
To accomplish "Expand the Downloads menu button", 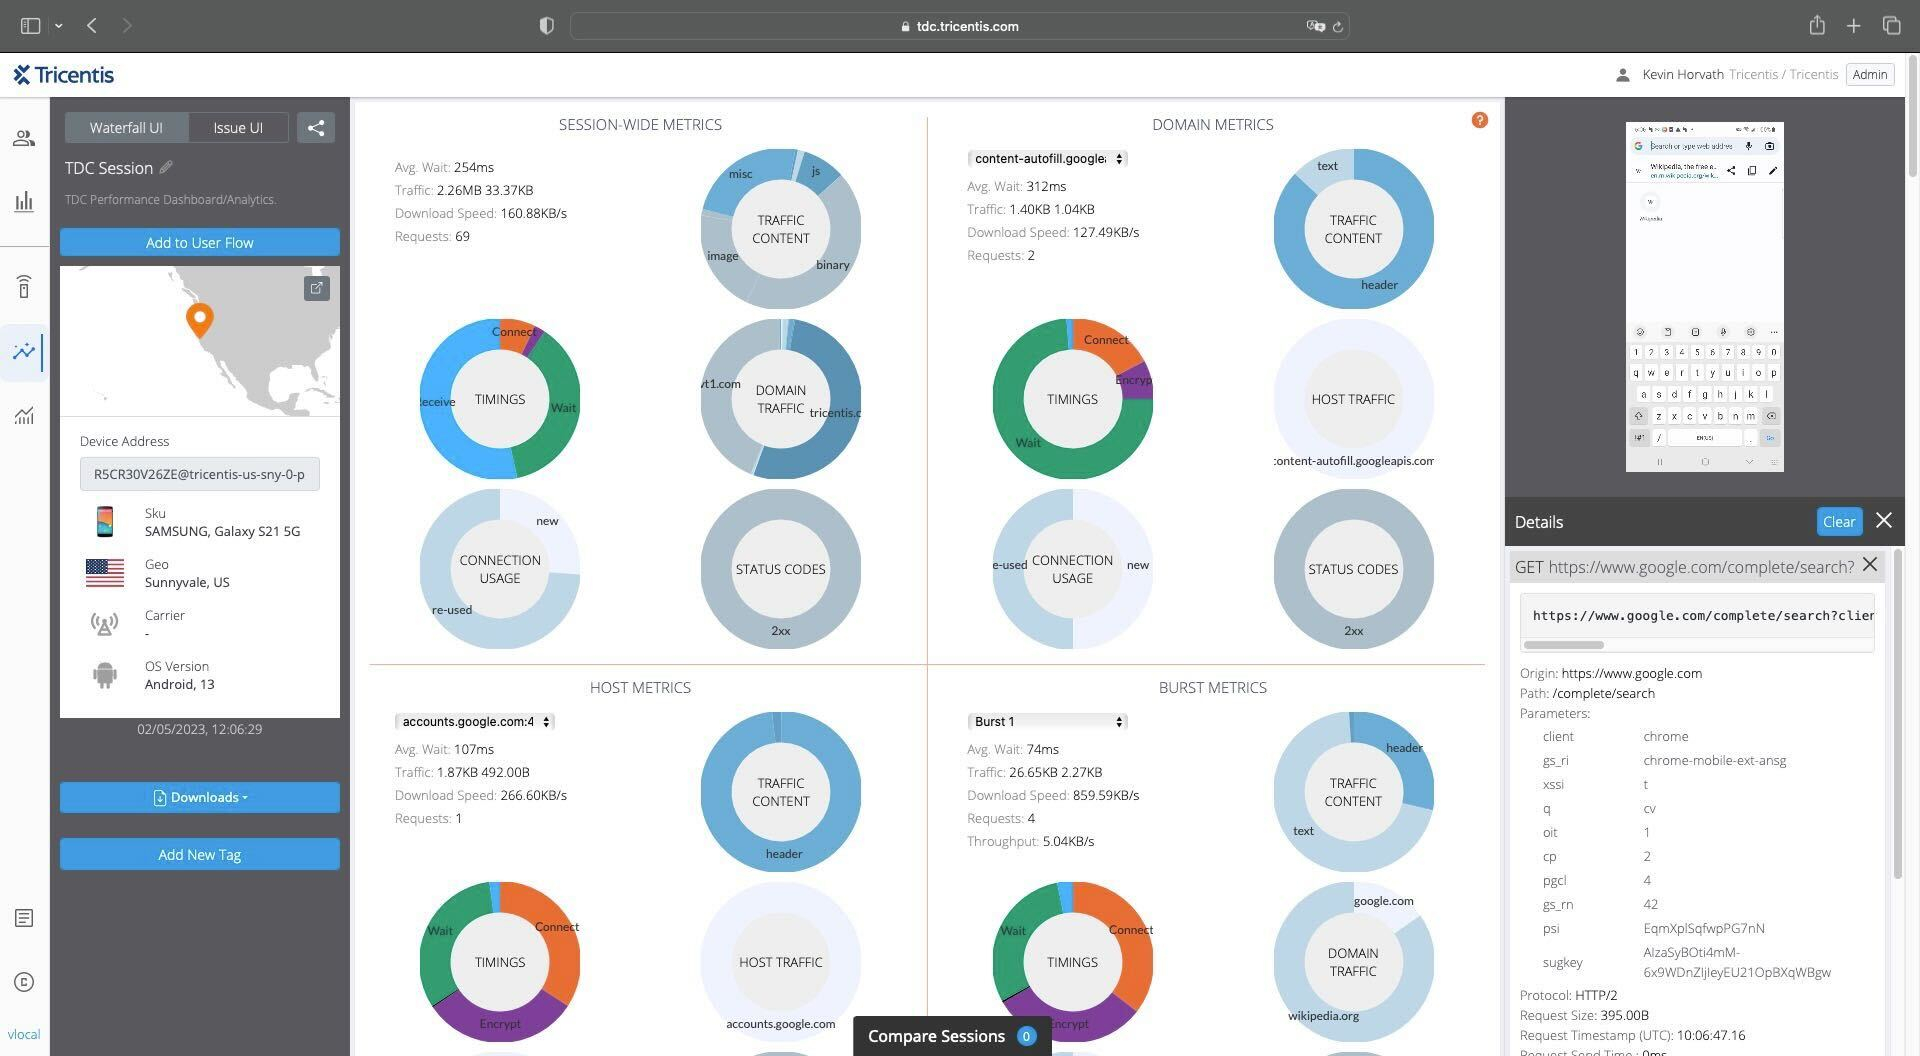I will click(x=200, y=798).
